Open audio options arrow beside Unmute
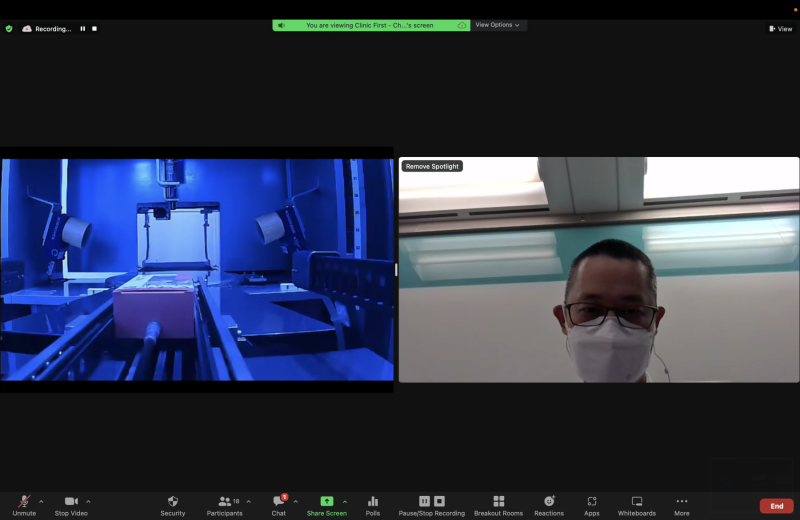800x520 pixels. [x=41, y=502]
